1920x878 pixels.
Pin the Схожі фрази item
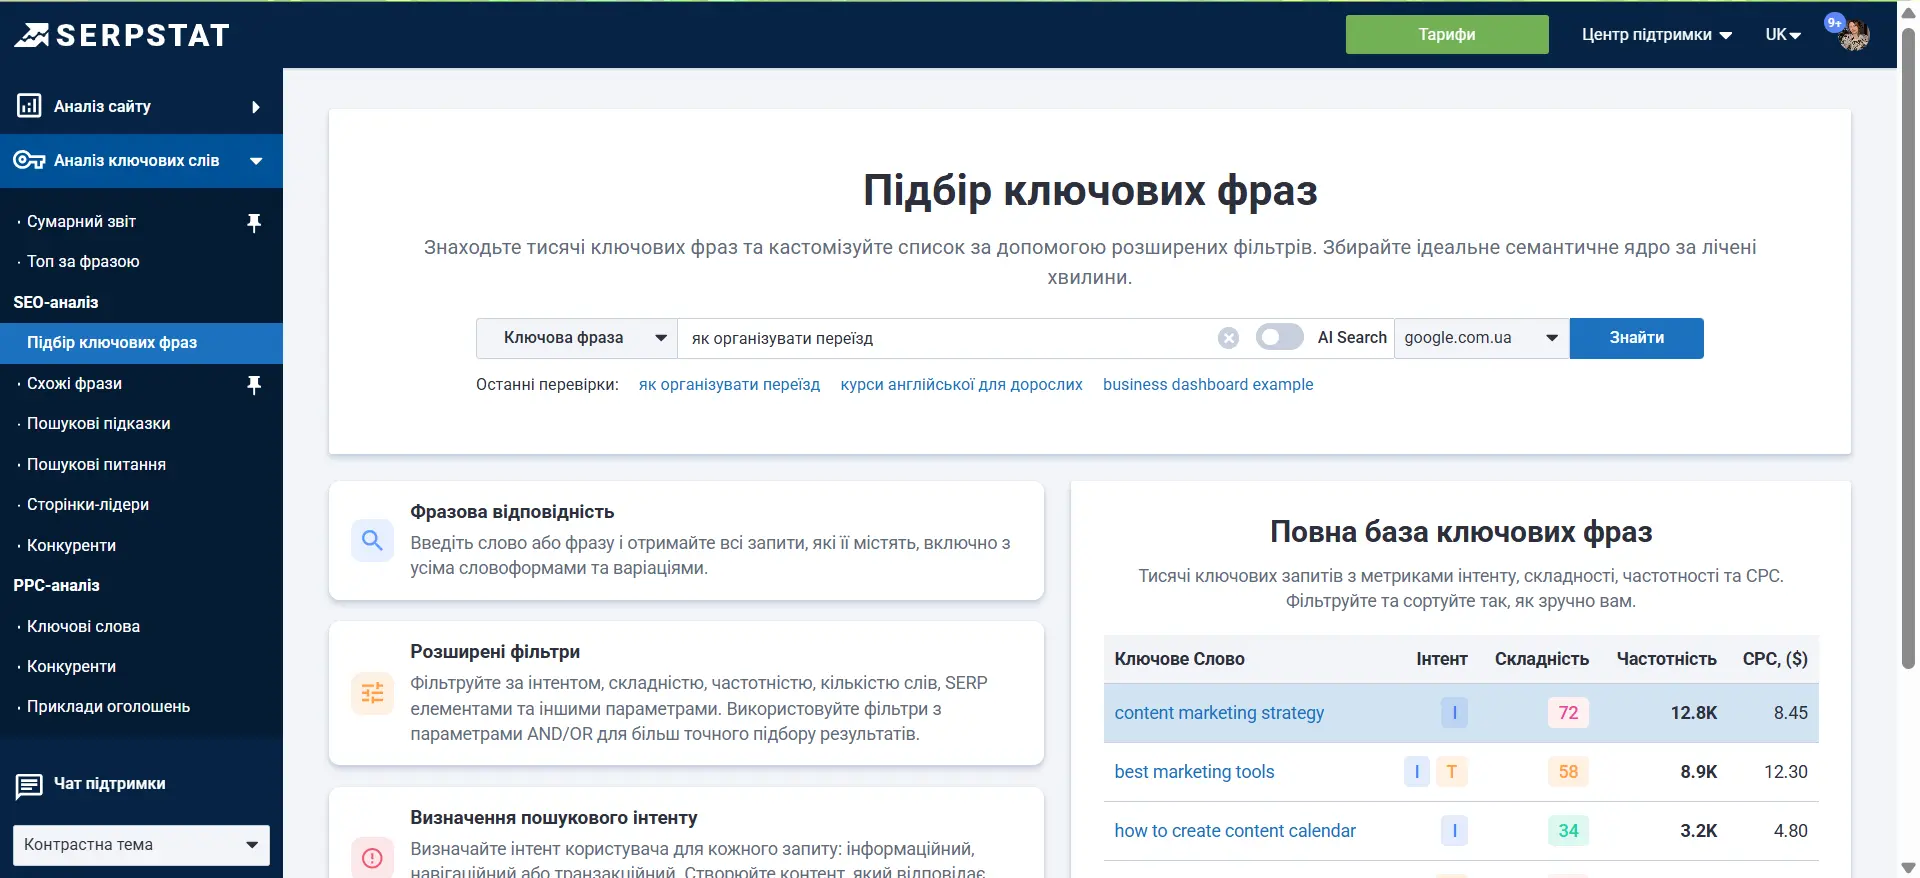(254, 384)
